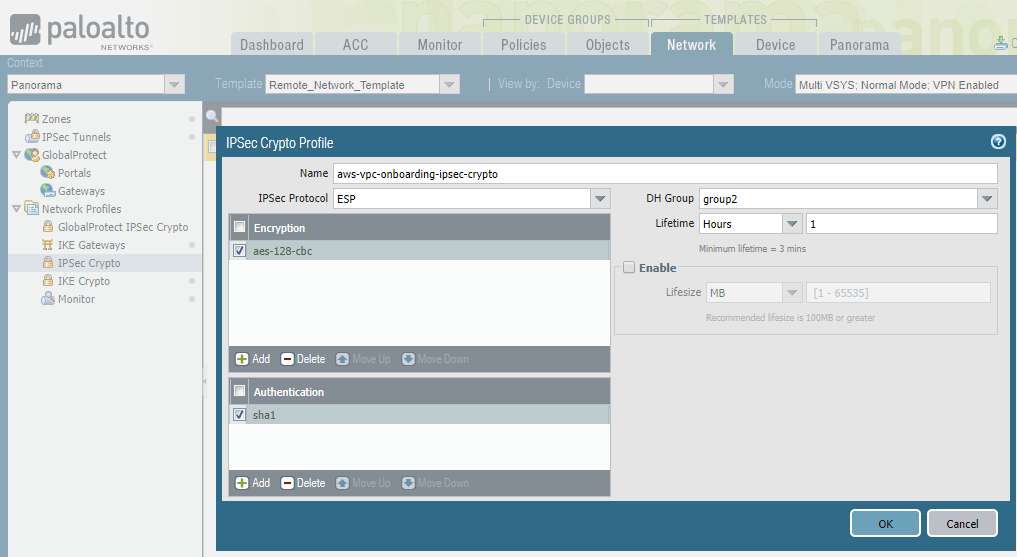Open the DH Group dropdown
Screen dimensions: 1017x557
pyautogui.click(x=987, y=198)
